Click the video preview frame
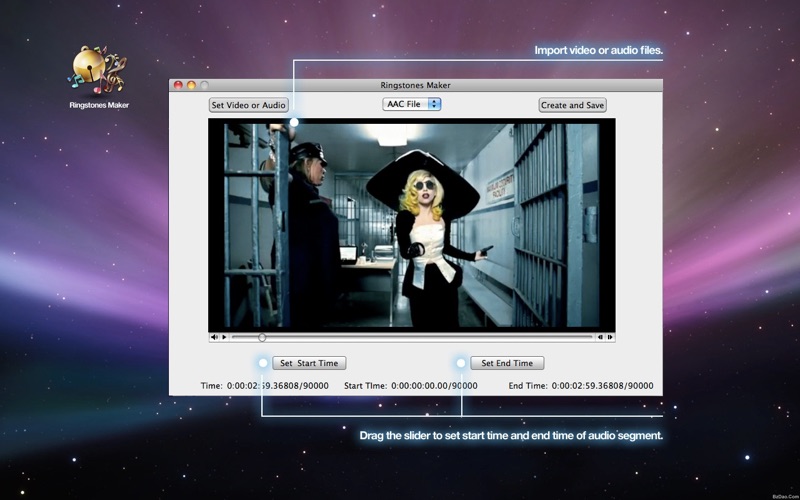This screenshot has width=800, height=500. (412, 225)
